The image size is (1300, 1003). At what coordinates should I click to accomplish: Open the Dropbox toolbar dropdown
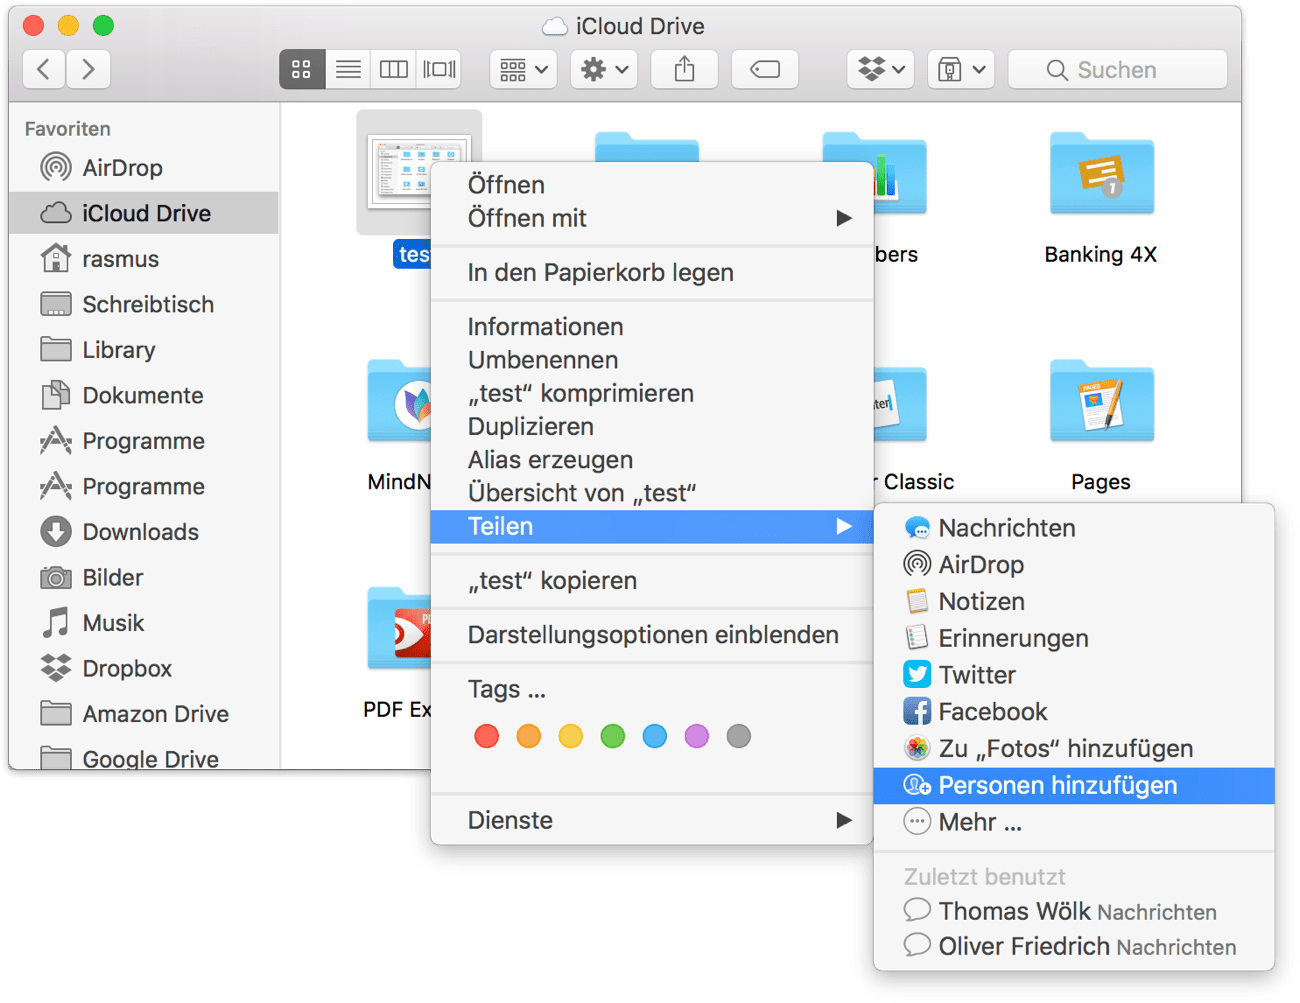(881, 69)
